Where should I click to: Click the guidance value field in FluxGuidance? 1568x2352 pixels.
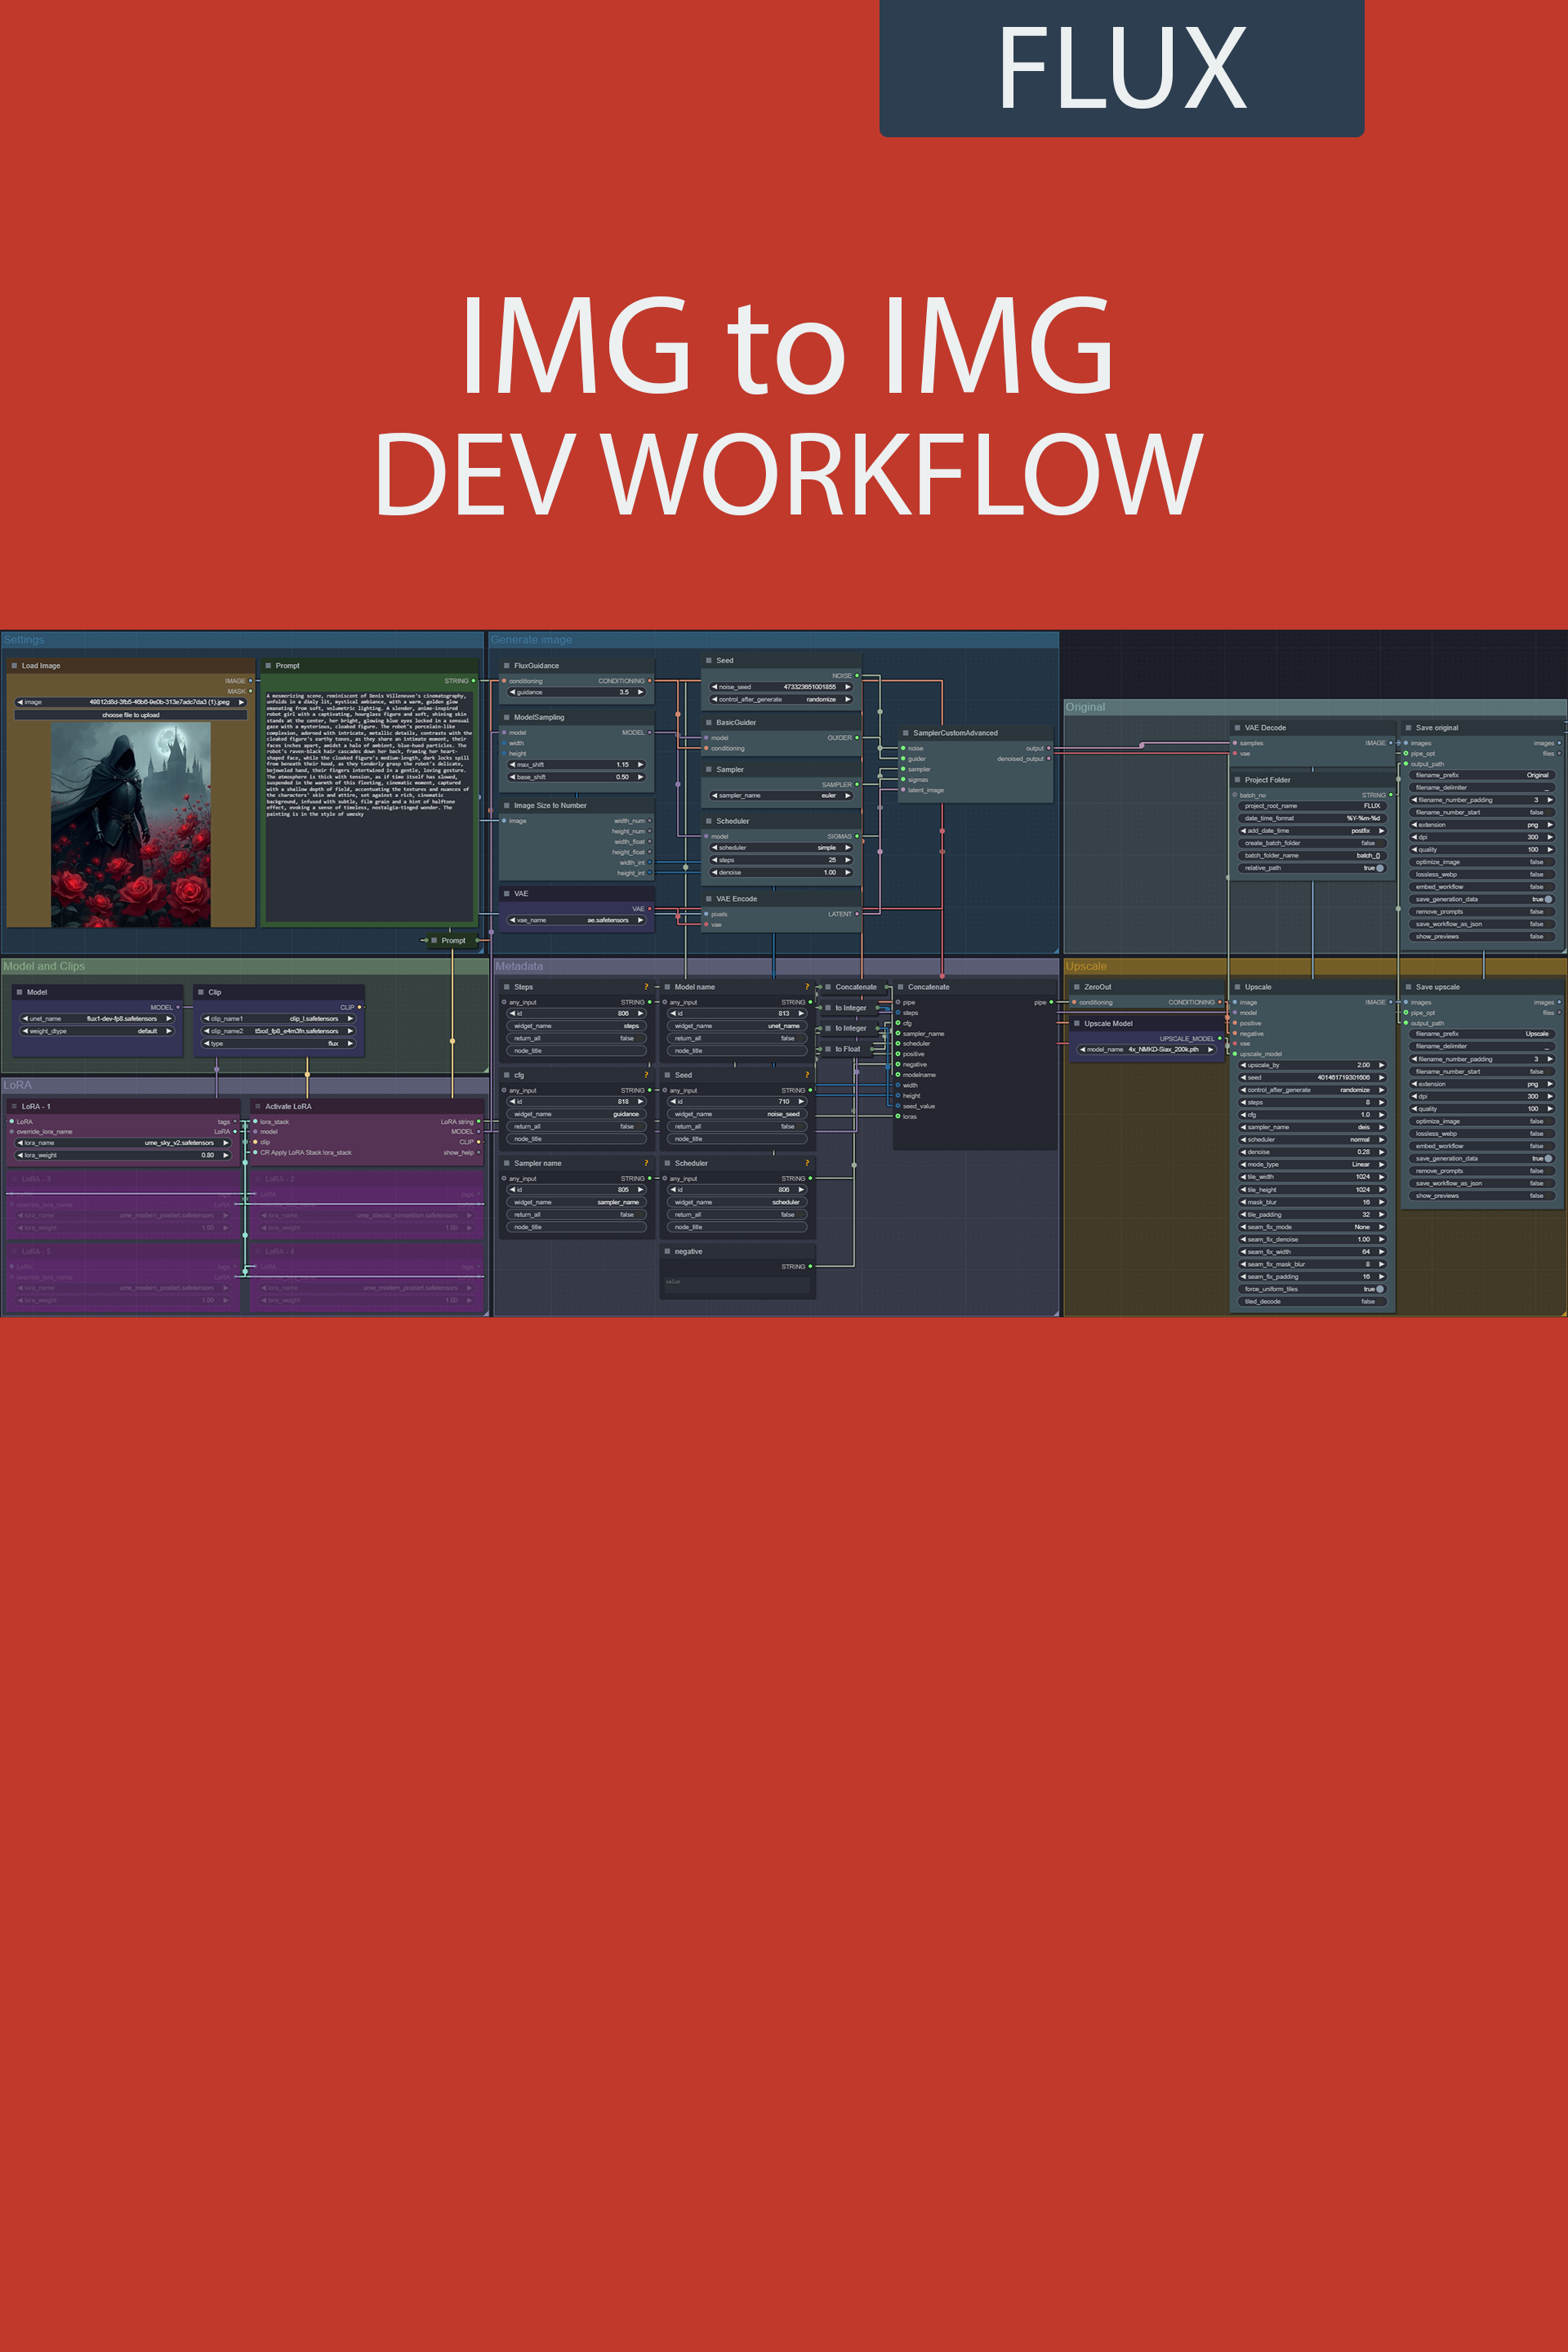pyautogui.click(x=576, y=692)
